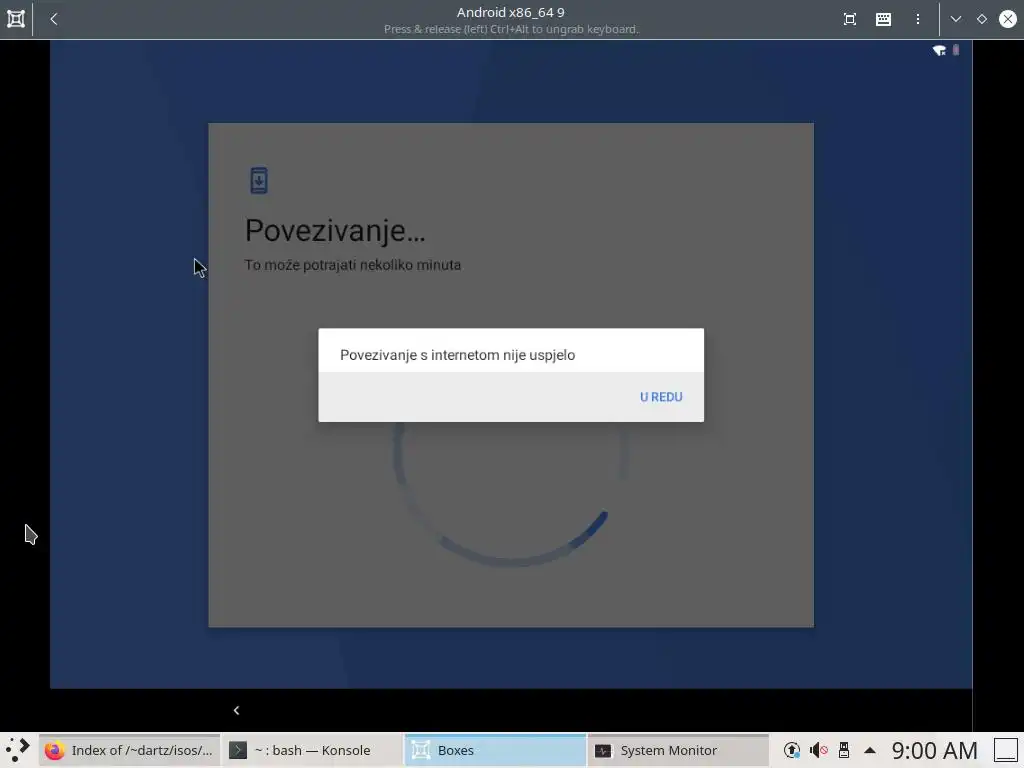1024x768 pixels.
Task: Click the 'To može potrajati nekoliko minuta' text
Action: click(x=353, y=265)
